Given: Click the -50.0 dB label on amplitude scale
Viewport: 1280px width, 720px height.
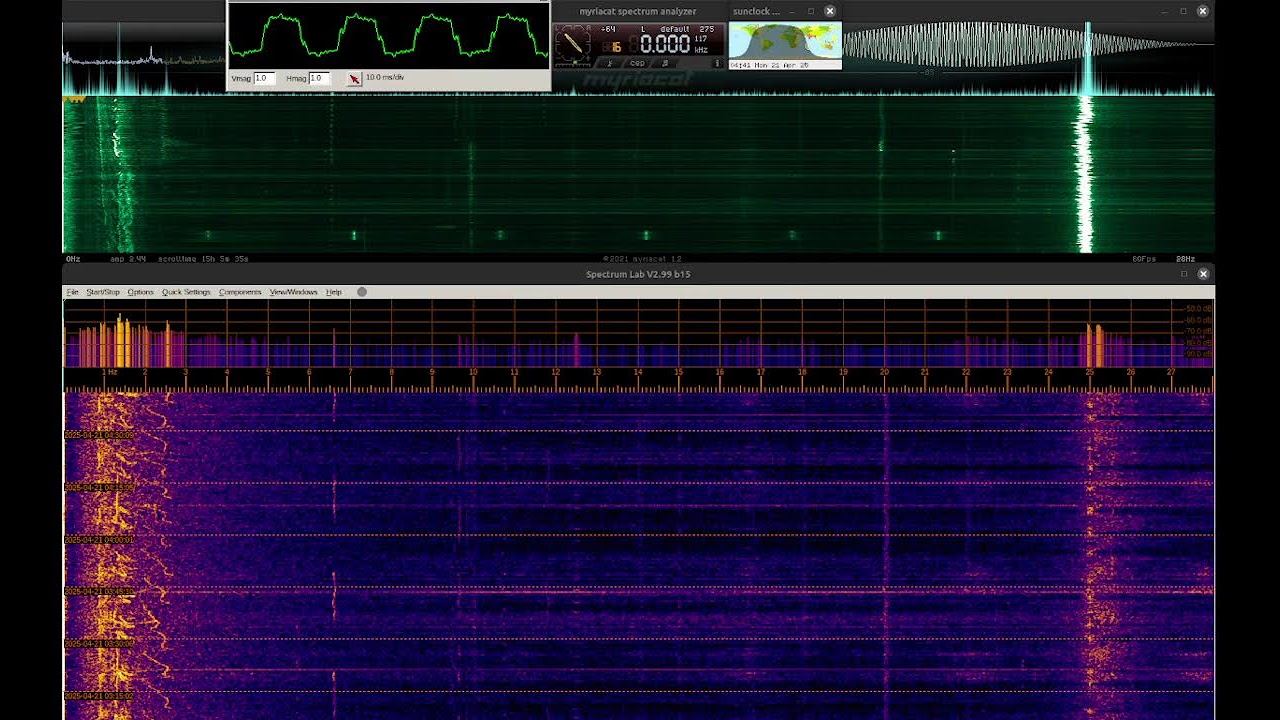Looking at the screenshot, I should (1197, 309).
